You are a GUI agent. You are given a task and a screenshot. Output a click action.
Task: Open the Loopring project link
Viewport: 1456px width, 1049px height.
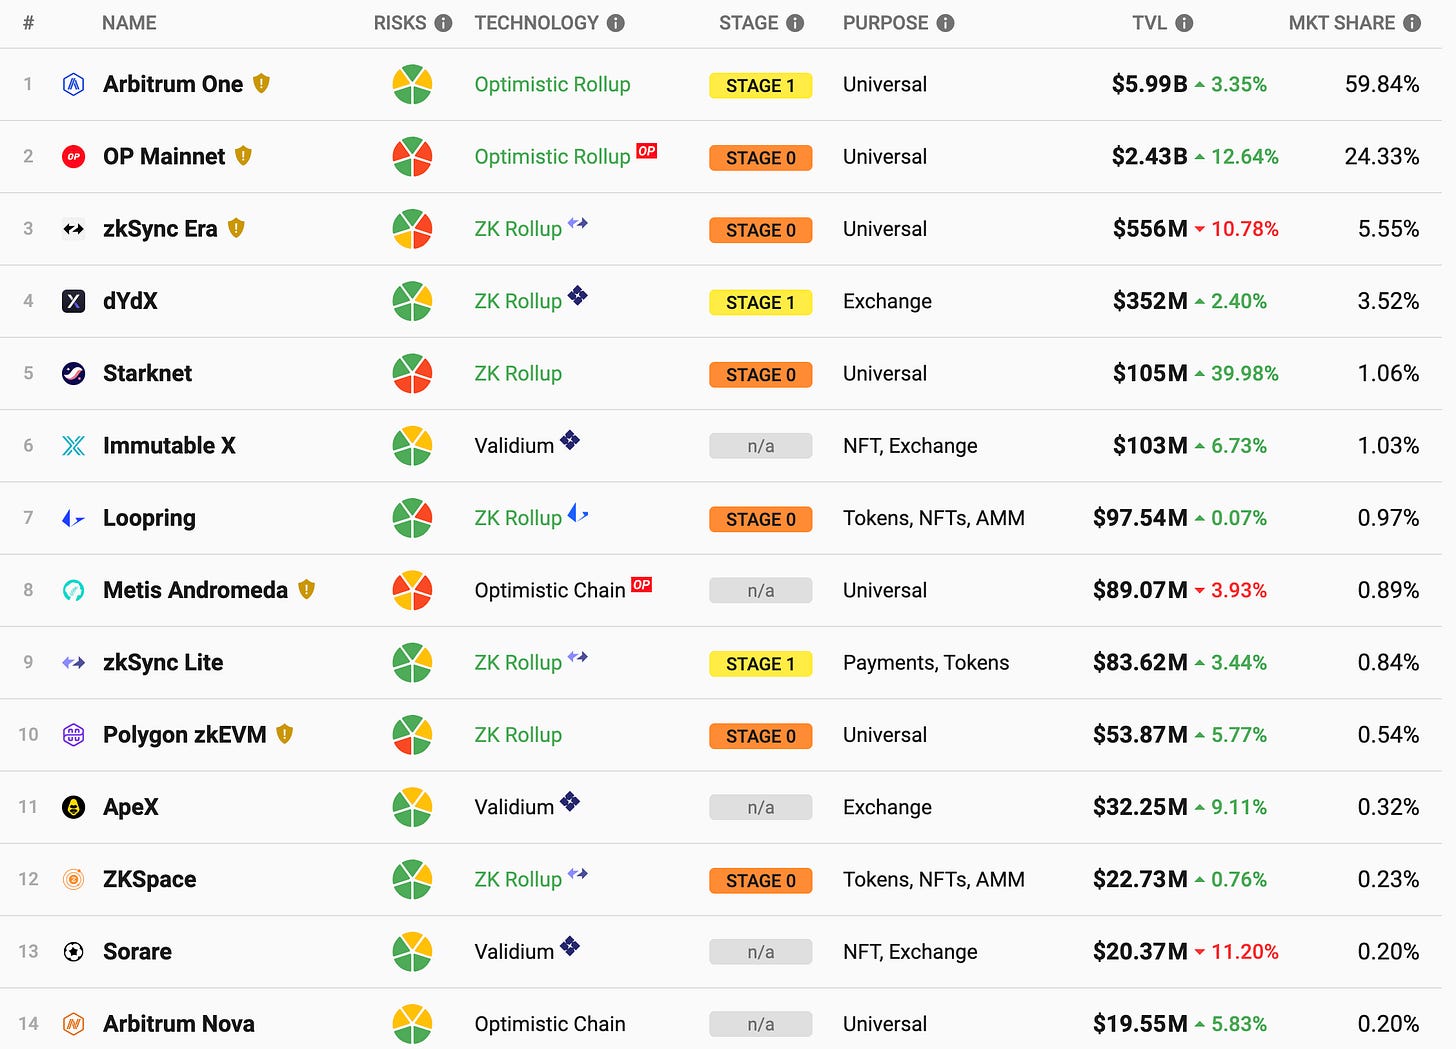[x=149, y=518]
